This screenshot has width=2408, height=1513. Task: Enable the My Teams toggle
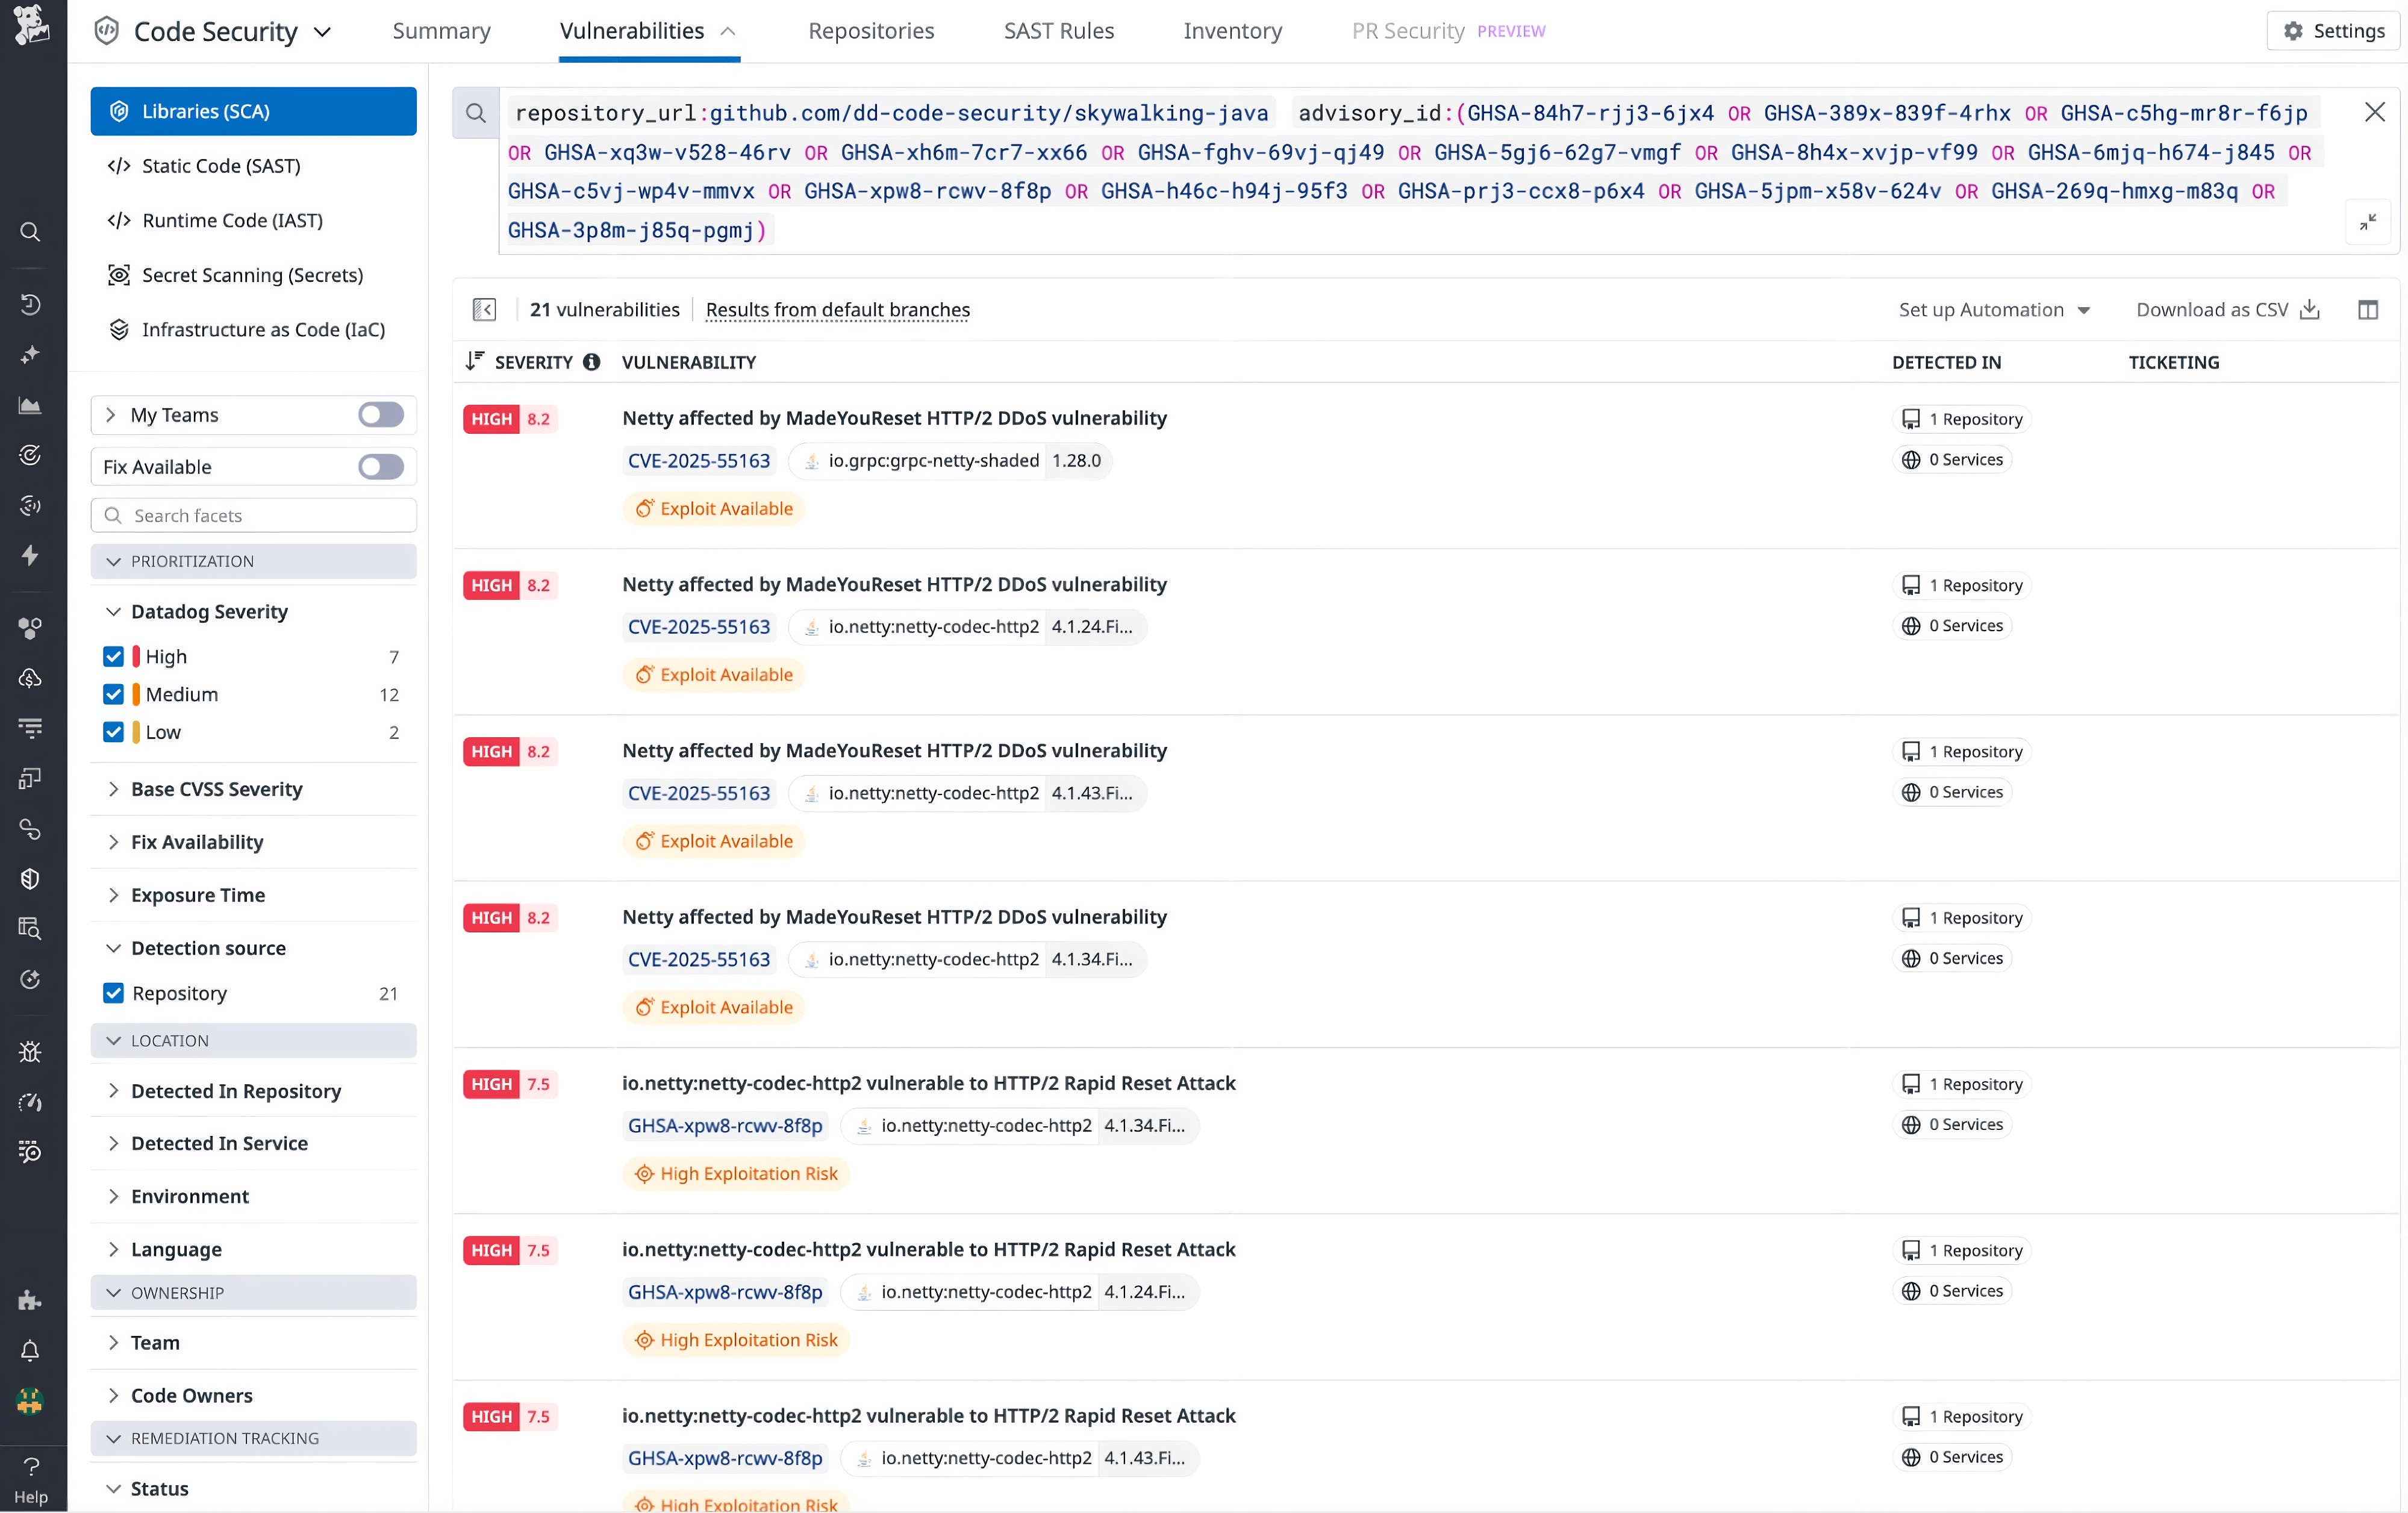379,414
